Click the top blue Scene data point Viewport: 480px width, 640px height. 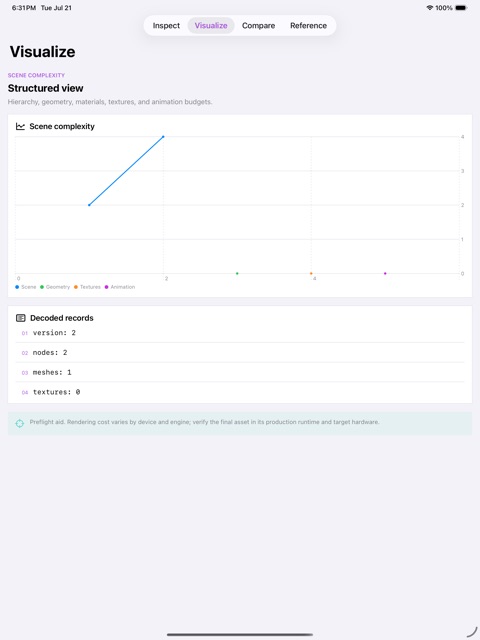[x=163, y=137]
